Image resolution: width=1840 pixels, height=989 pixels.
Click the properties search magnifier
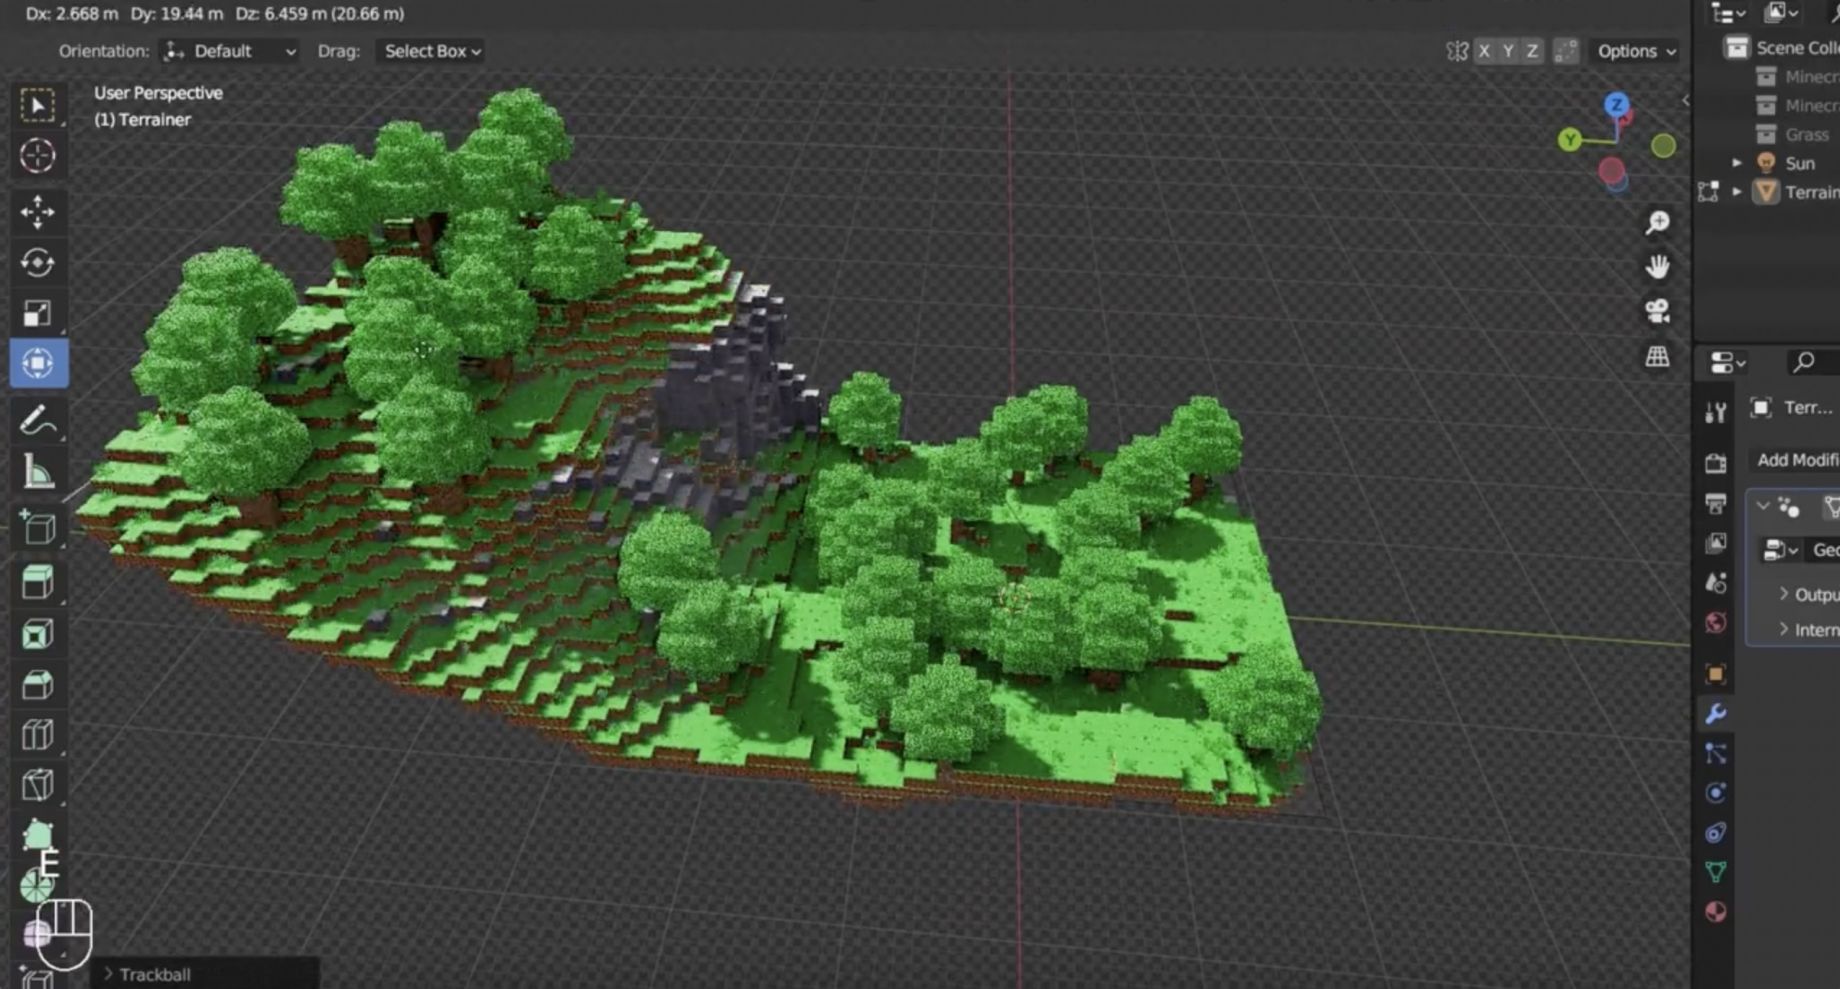coord(1804,362)
